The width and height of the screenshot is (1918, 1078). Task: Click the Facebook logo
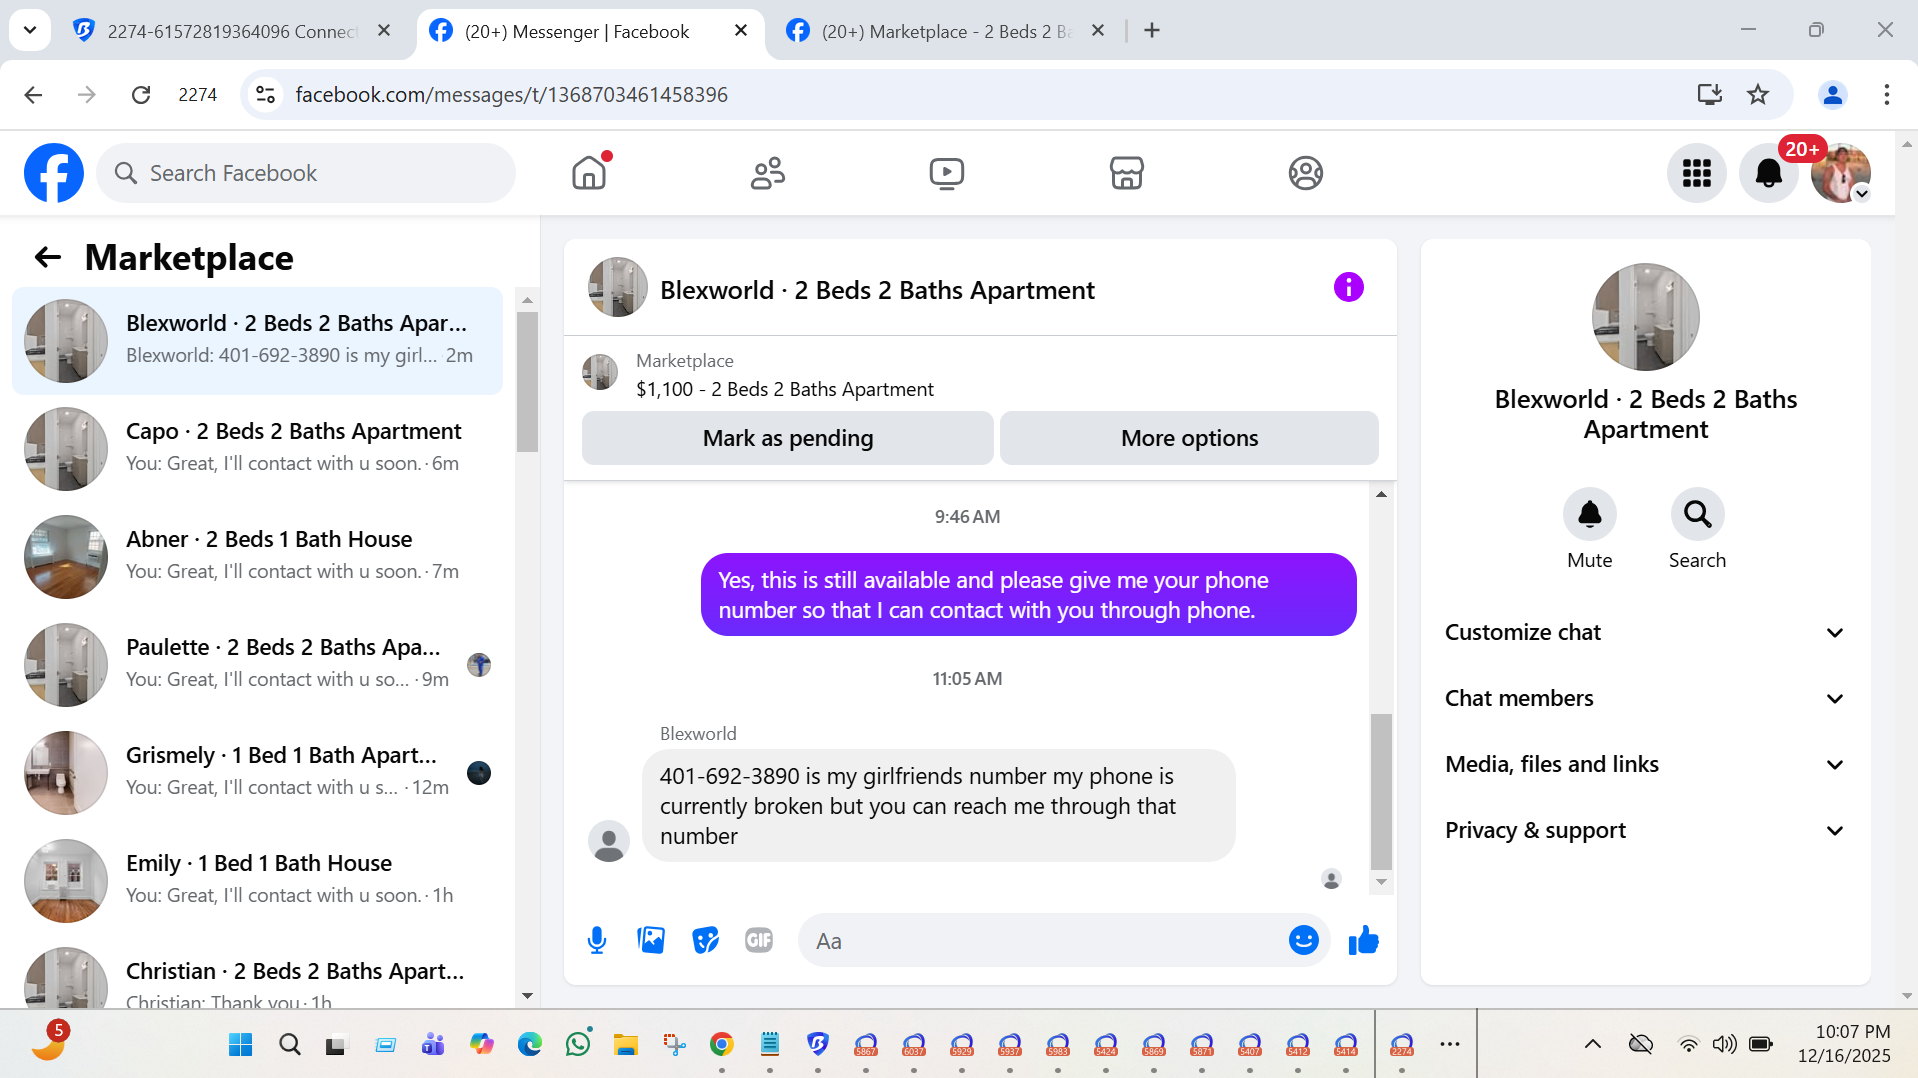[x=54, y=173]
